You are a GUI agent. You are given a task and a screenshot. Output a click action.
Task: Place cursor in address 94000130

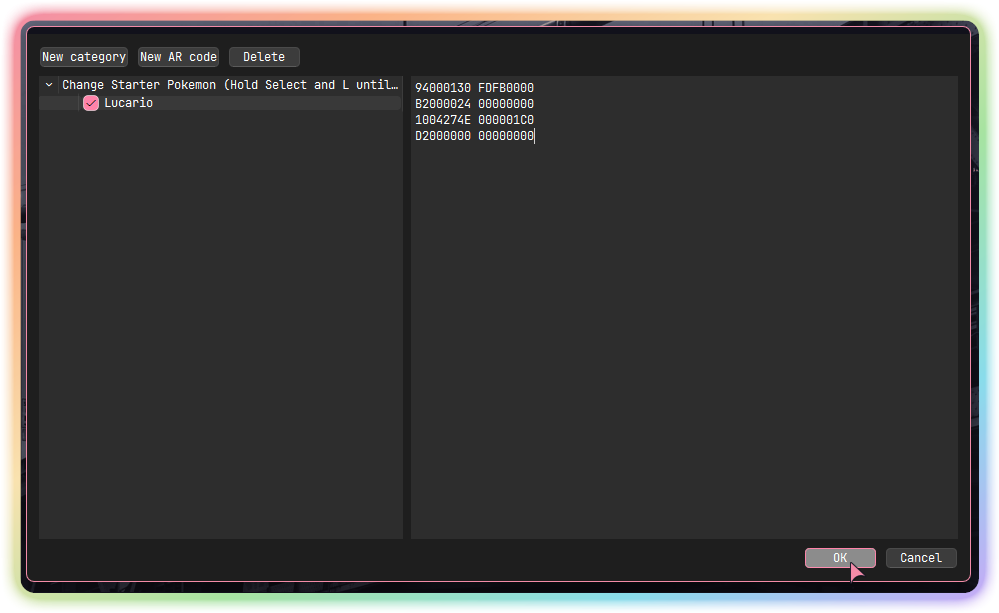pyautogui.click(x=442, y=88)
